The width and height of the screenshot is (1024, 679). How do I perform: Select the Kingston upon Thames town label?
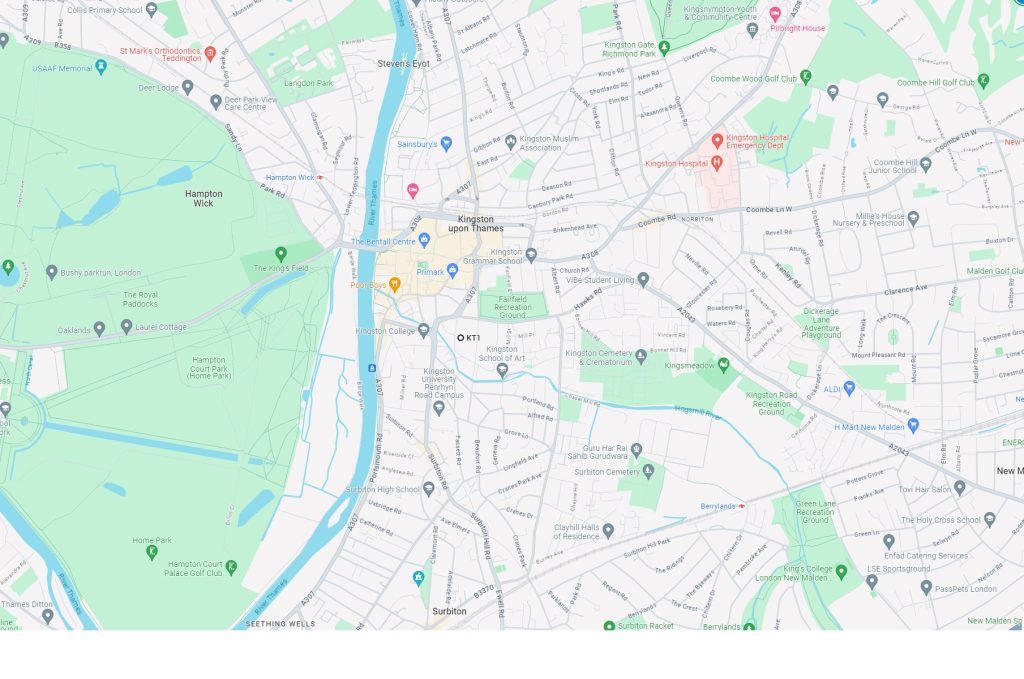click(476, 224)
